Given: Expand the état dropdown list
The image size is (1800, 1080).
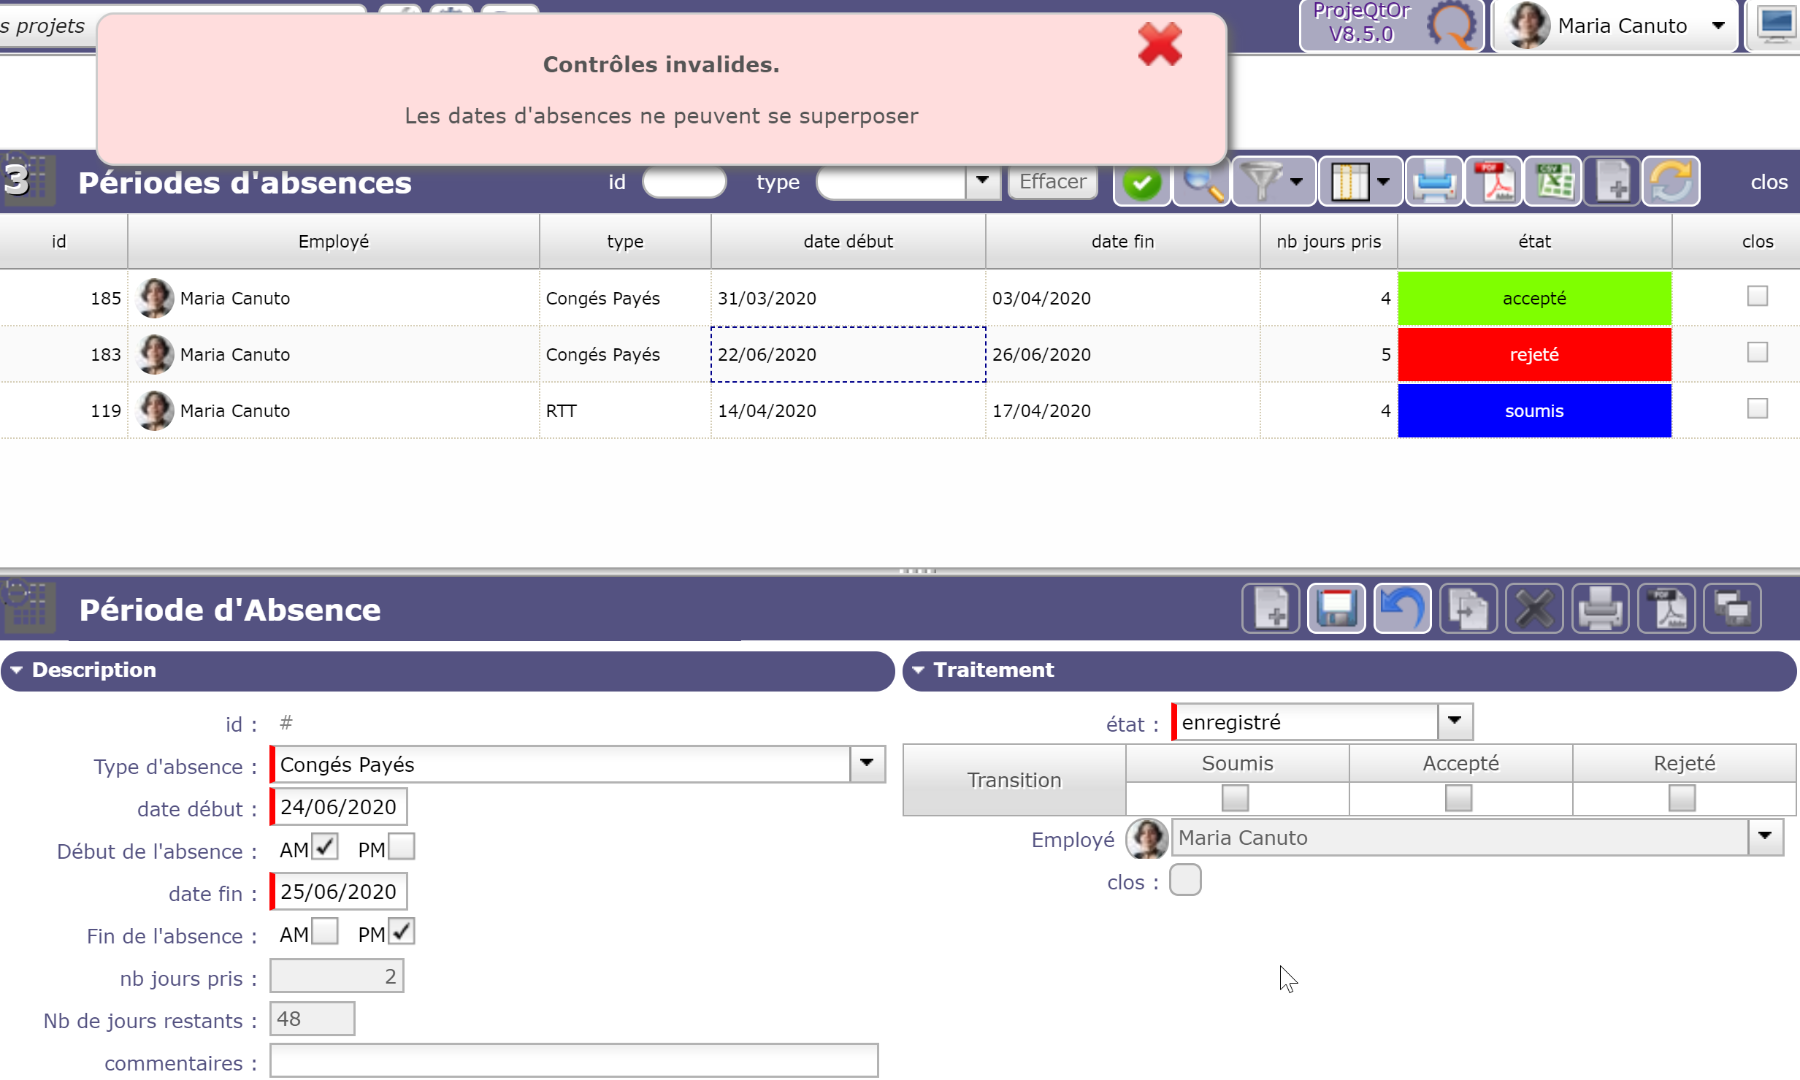Looking at the screenshot, I should pyautogui.click(x=1455, y=721).
